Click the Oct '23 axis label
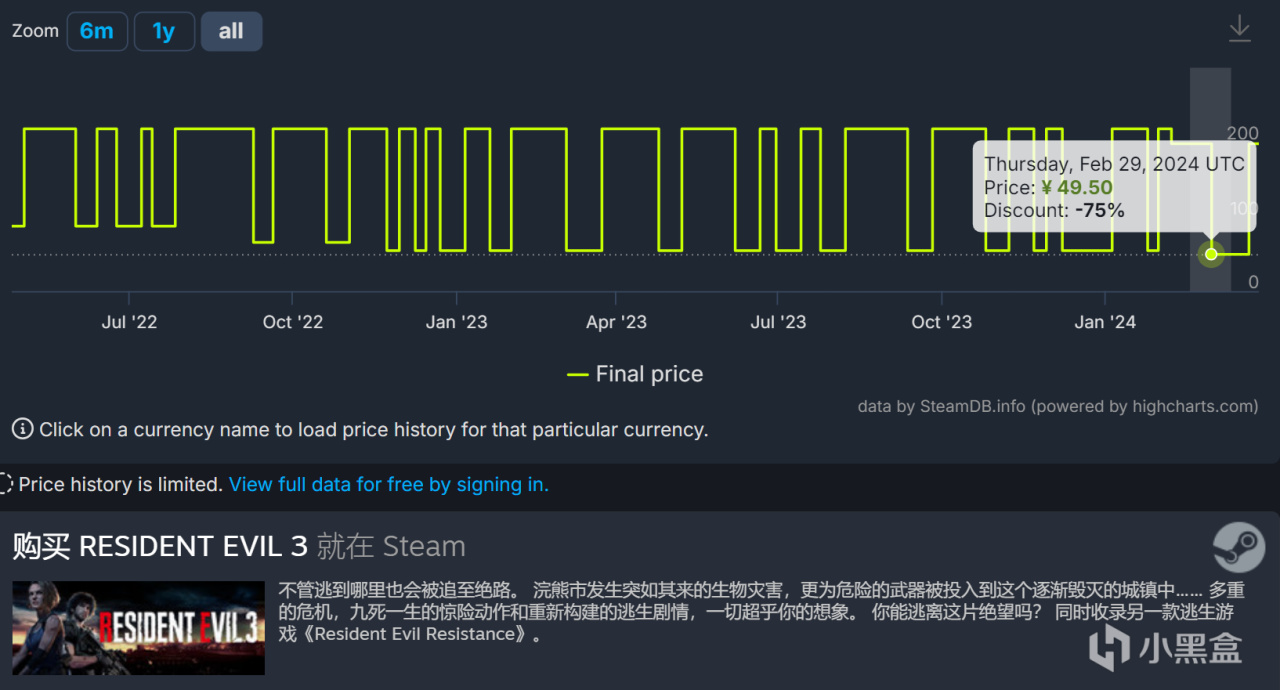This screenshot has height=690, width=1280. (941, 322)
